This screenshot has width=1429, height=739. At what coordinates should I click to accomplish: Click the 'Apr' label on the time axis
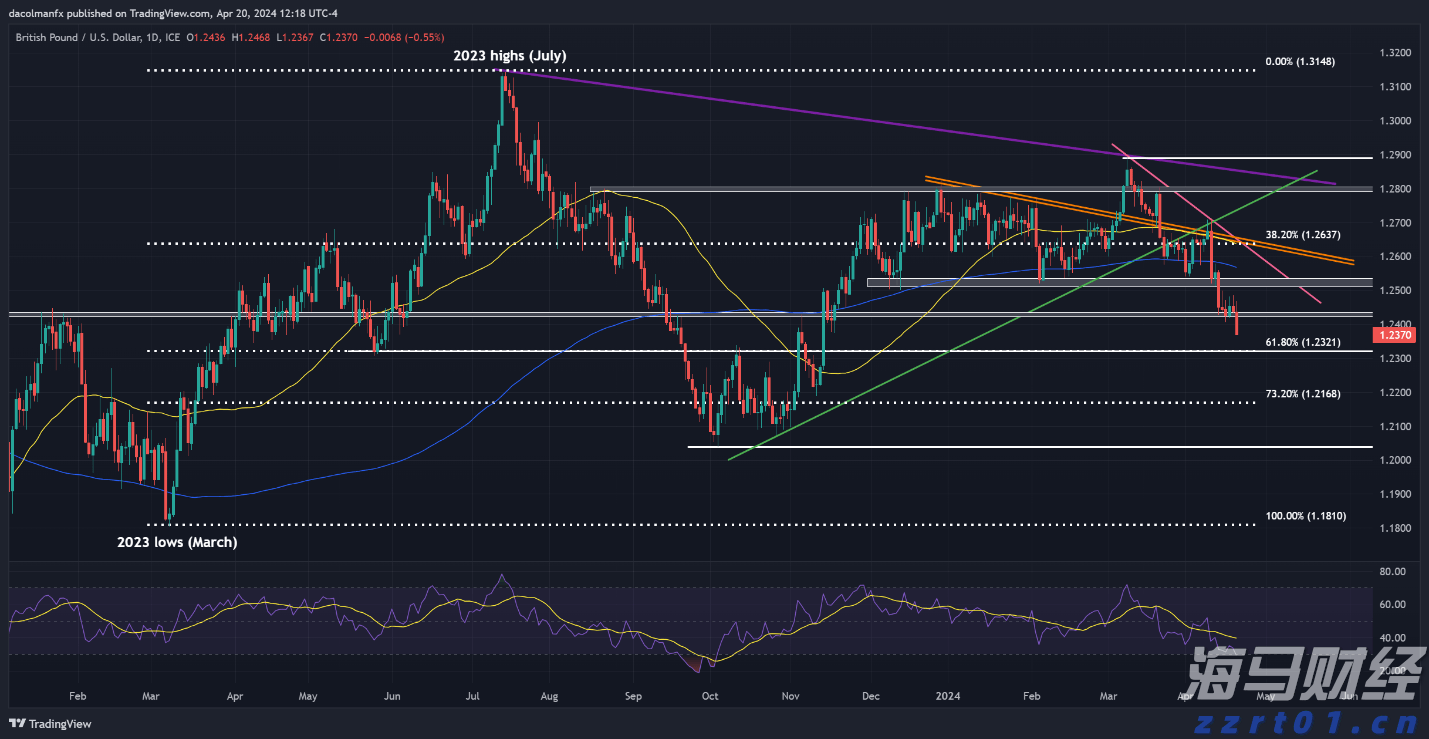click(236, 694)
